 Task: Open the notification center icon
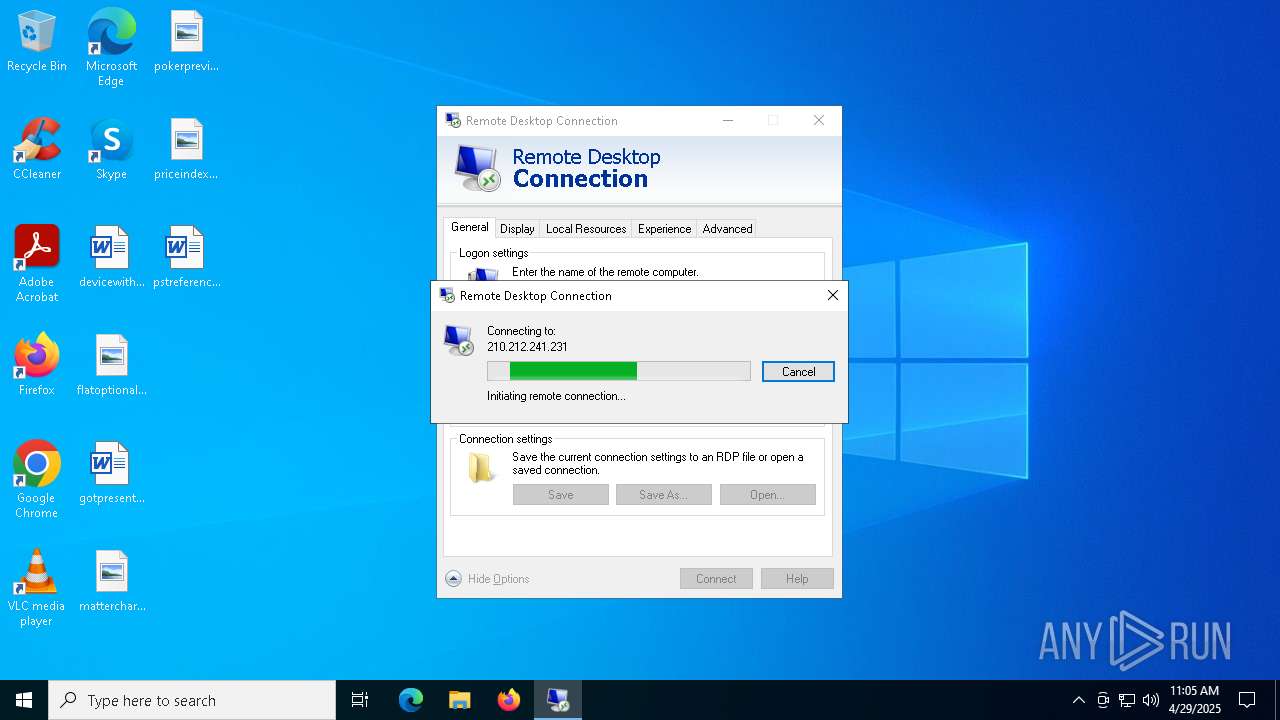(1247, 700)
